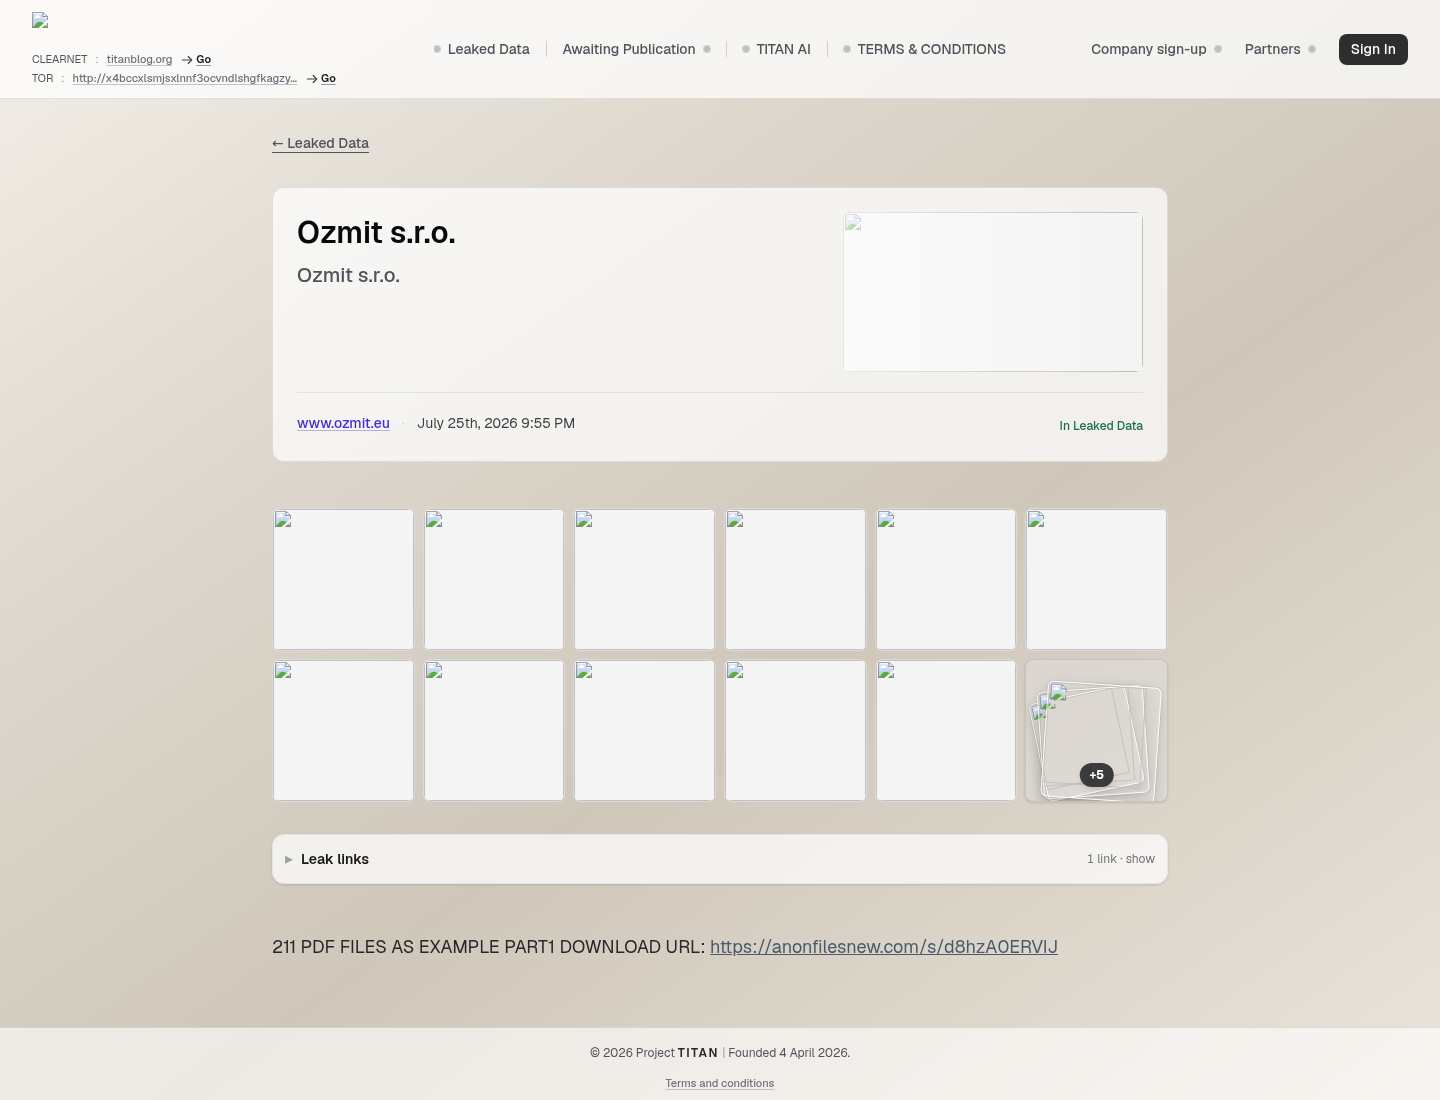Open the +5 stacked thumbnails tile

click(1096, 730)
